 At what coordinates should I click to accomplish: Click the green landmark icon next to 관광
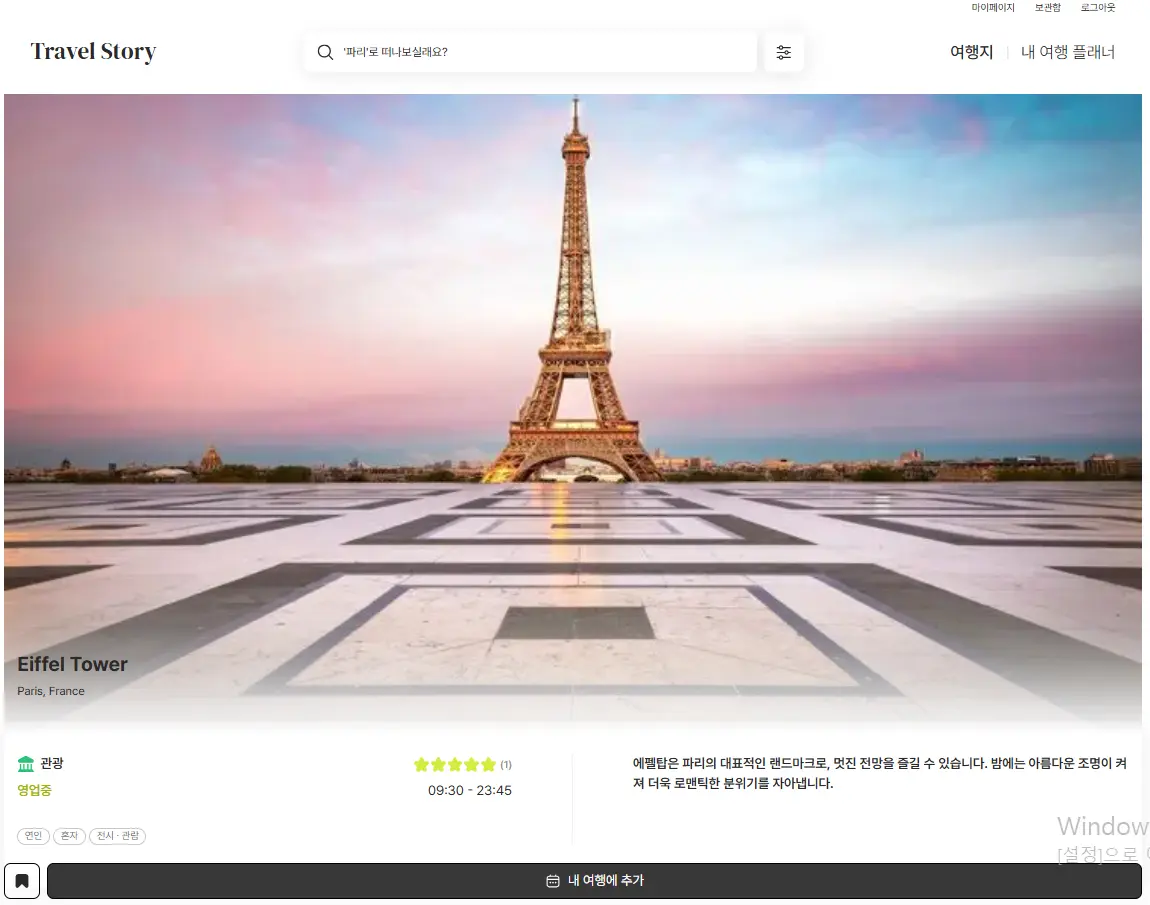[25, 762]
